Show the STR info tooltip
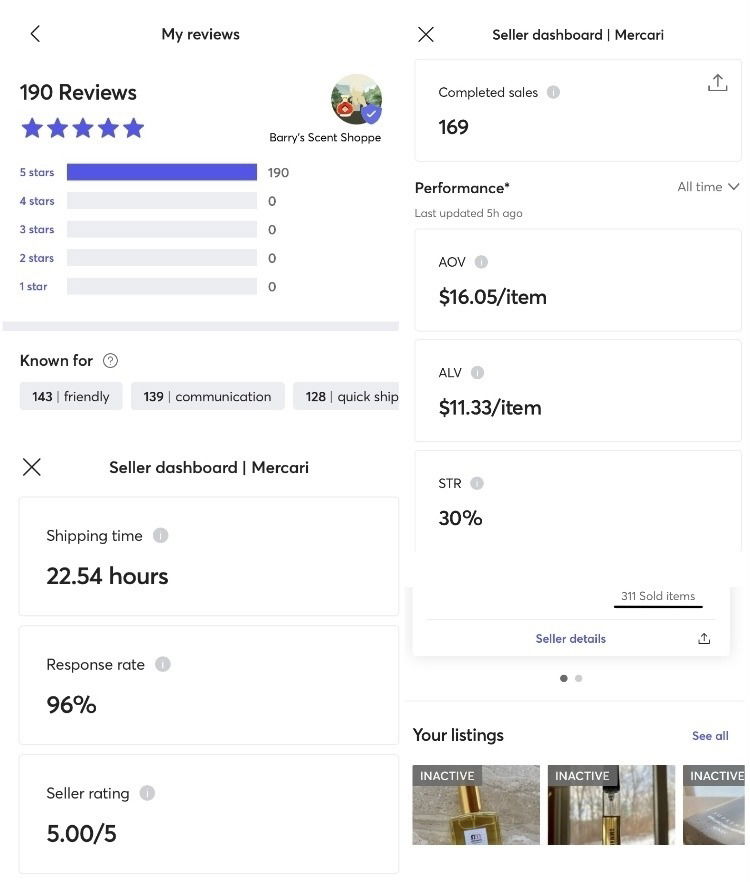 tap(477, 483)
